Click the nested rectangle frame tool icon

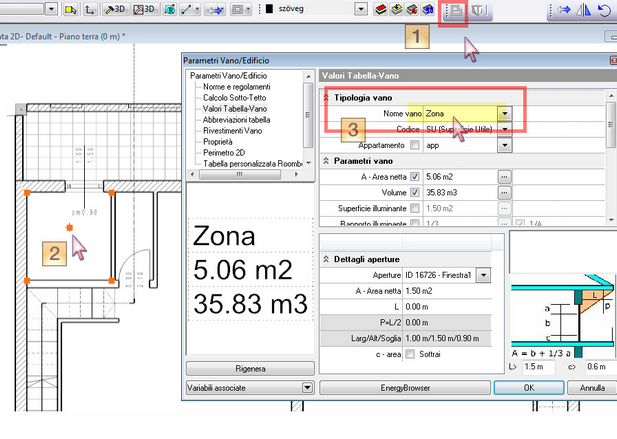tap(237, 9)
